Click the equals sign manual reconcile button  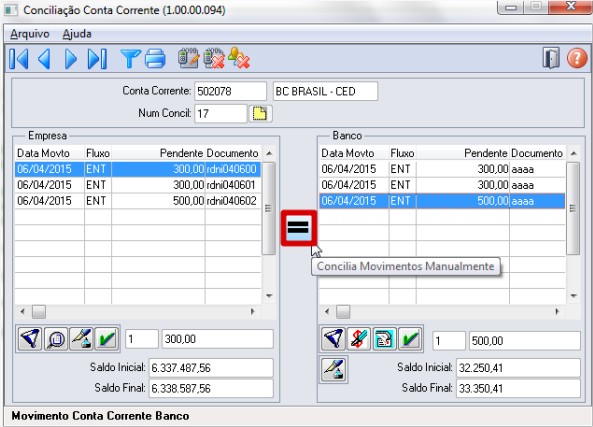298,228
